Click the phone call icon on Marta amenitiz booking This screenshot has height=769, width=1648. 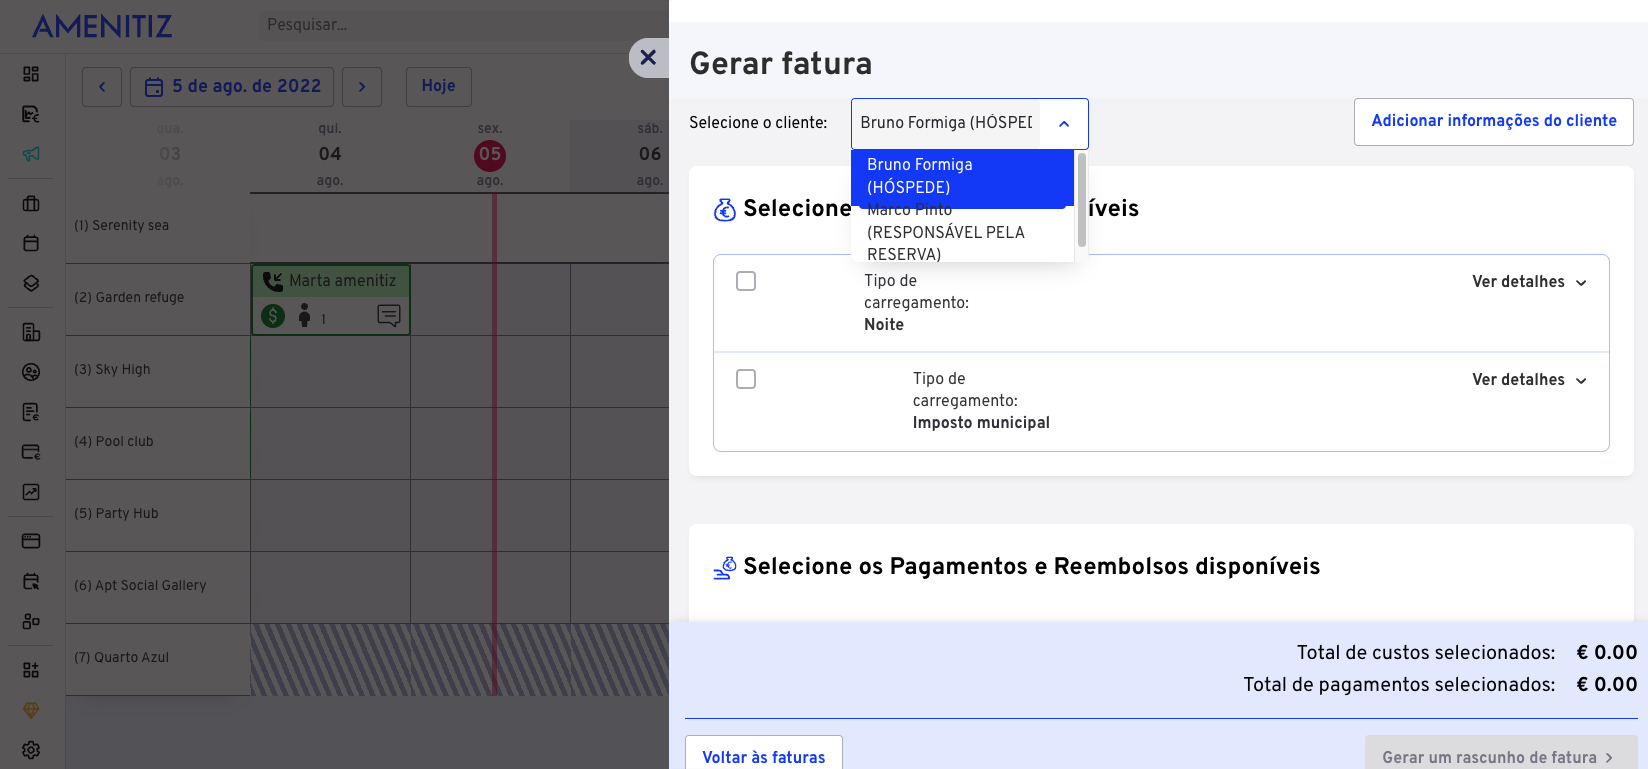coord(272,281)
